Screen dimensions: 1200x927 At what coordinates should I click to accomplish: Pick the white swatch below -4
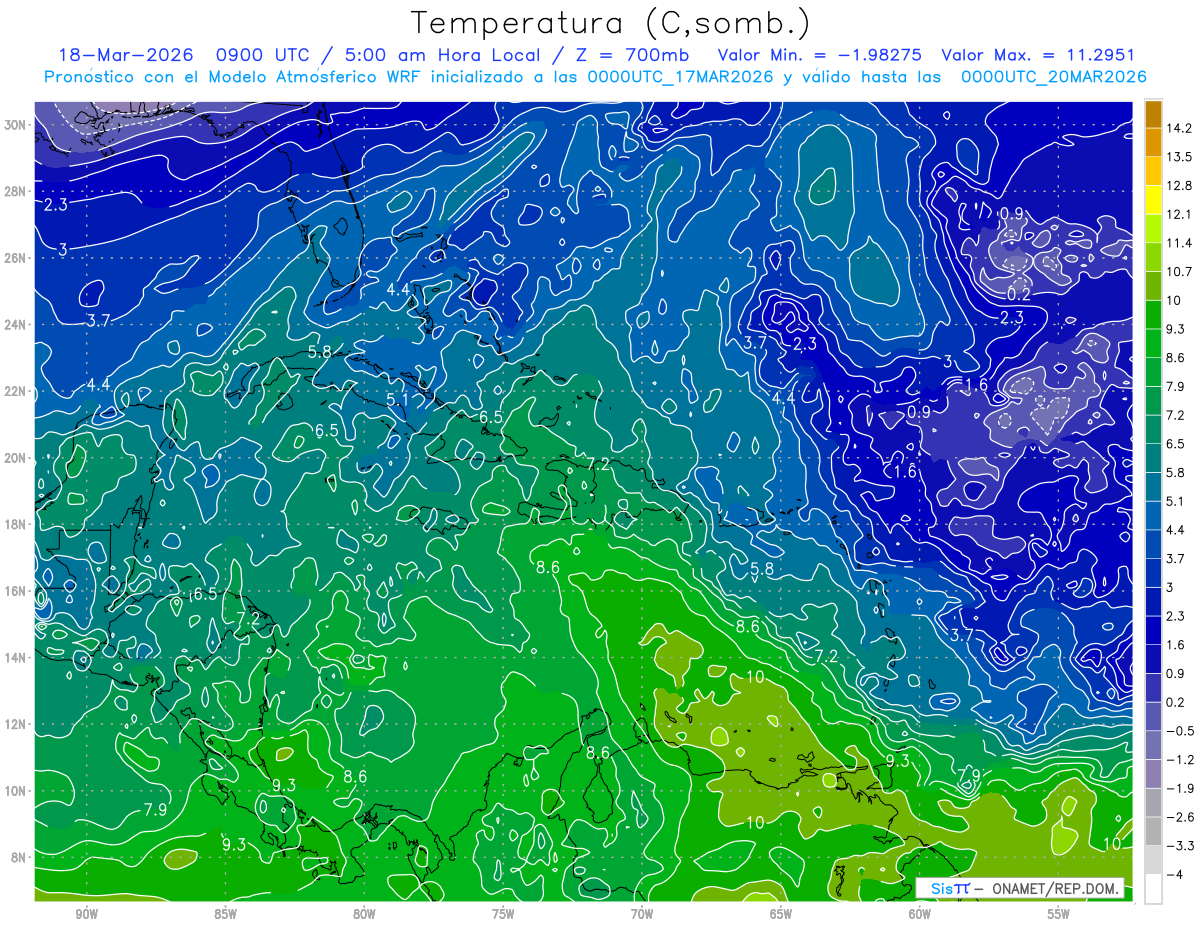pyautogui.click(x=1152, y=888)
